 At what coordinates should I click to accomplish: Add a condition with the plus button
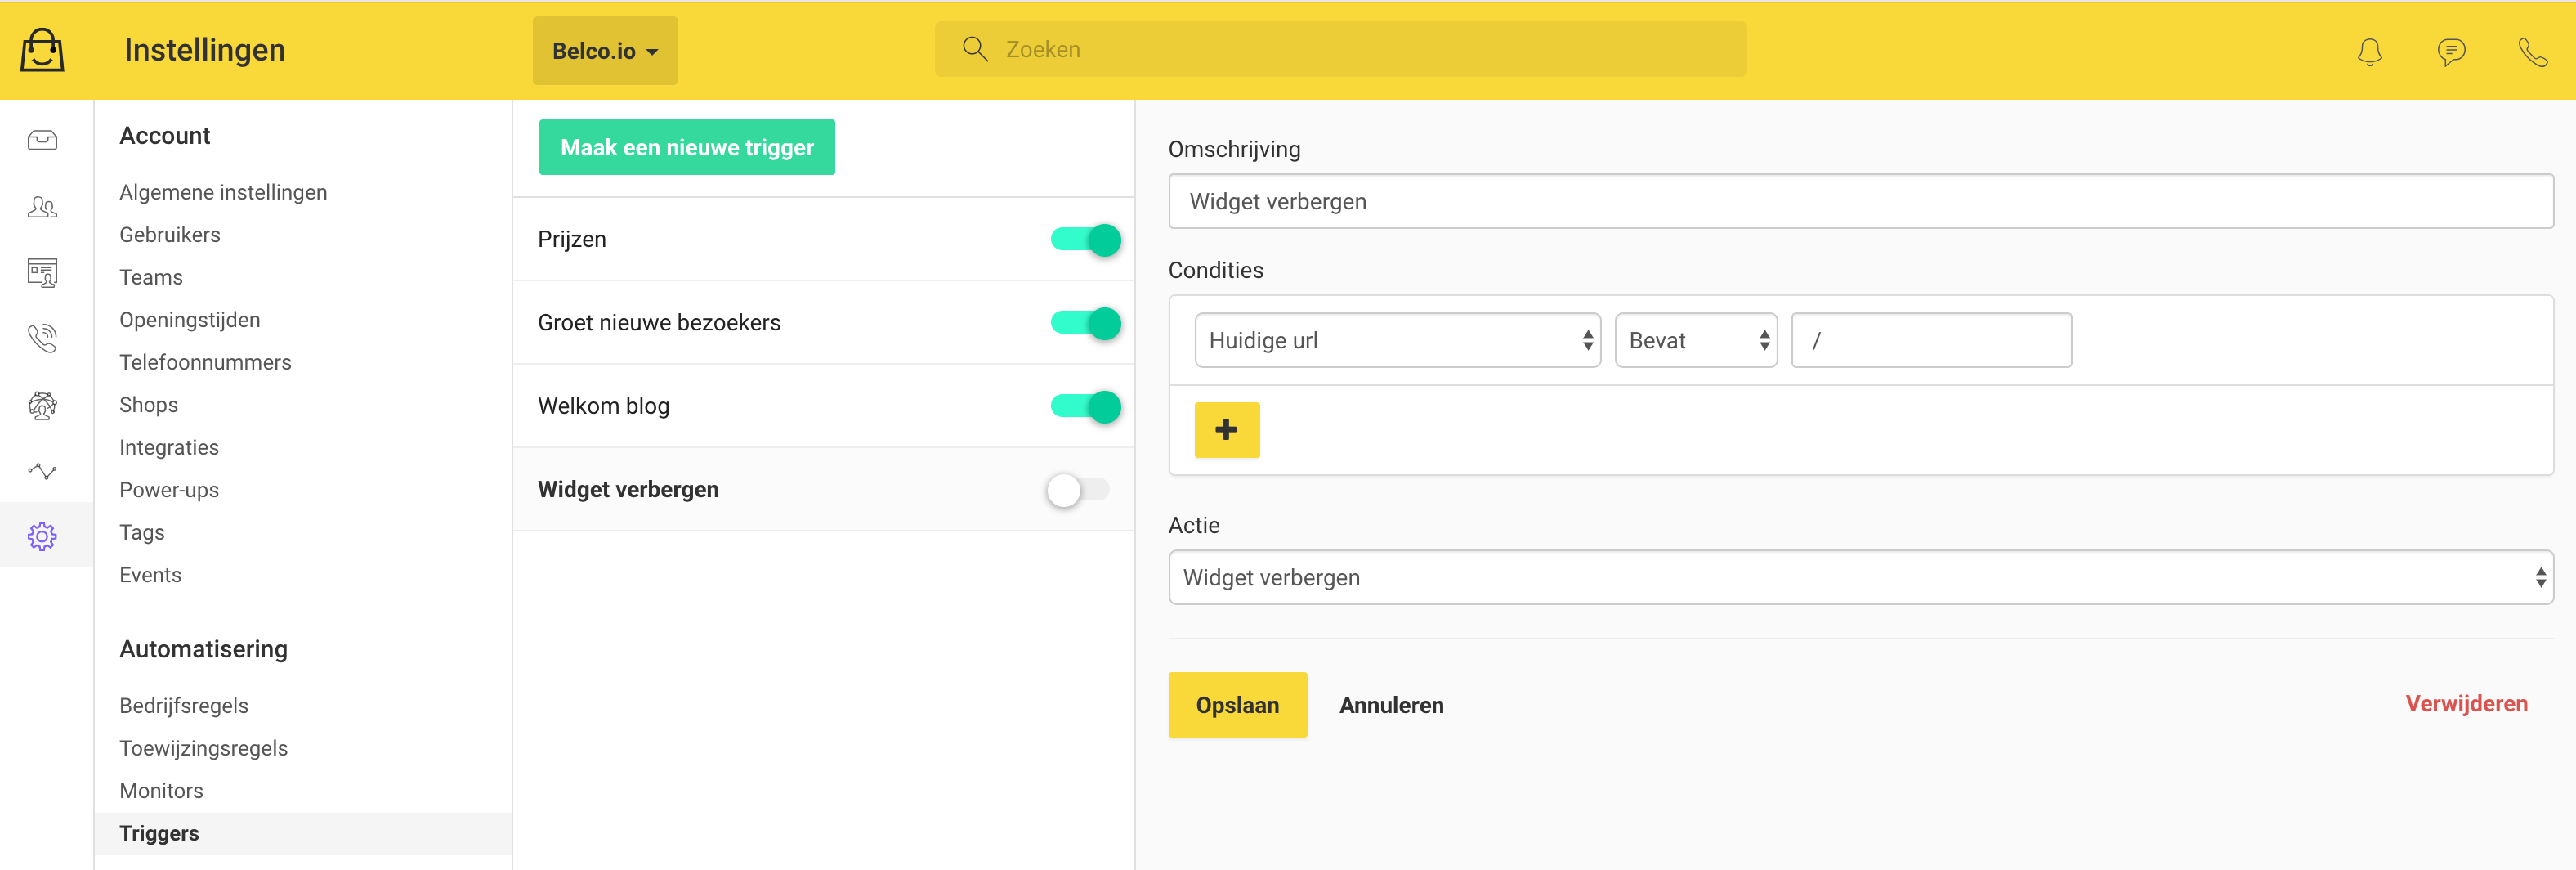point(1226,430)
